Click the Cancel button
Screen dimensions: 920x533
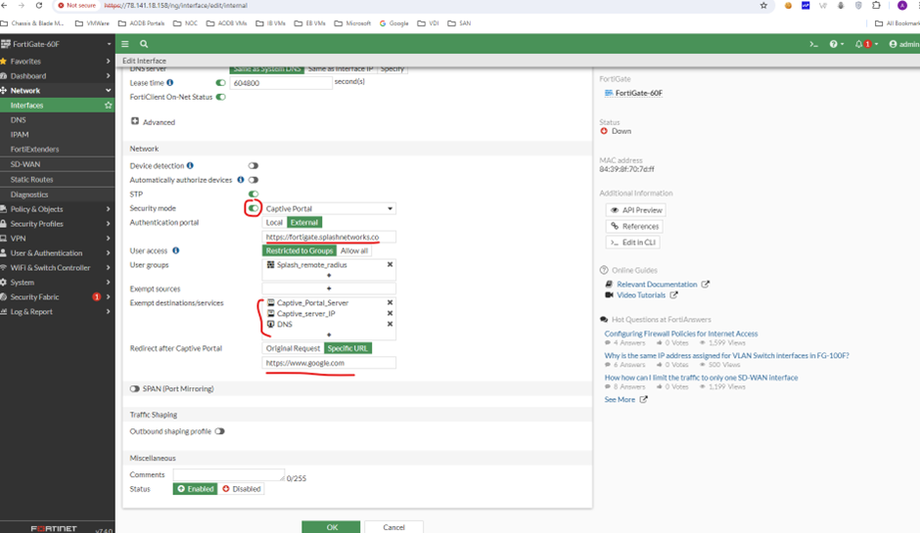pyautogui.click(x=394, y=527)
